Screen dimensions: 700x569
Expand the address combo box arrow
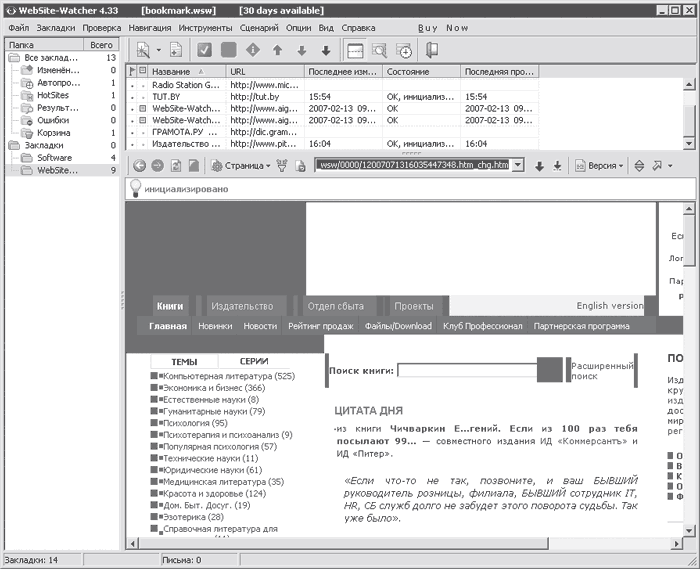(517, 165)
